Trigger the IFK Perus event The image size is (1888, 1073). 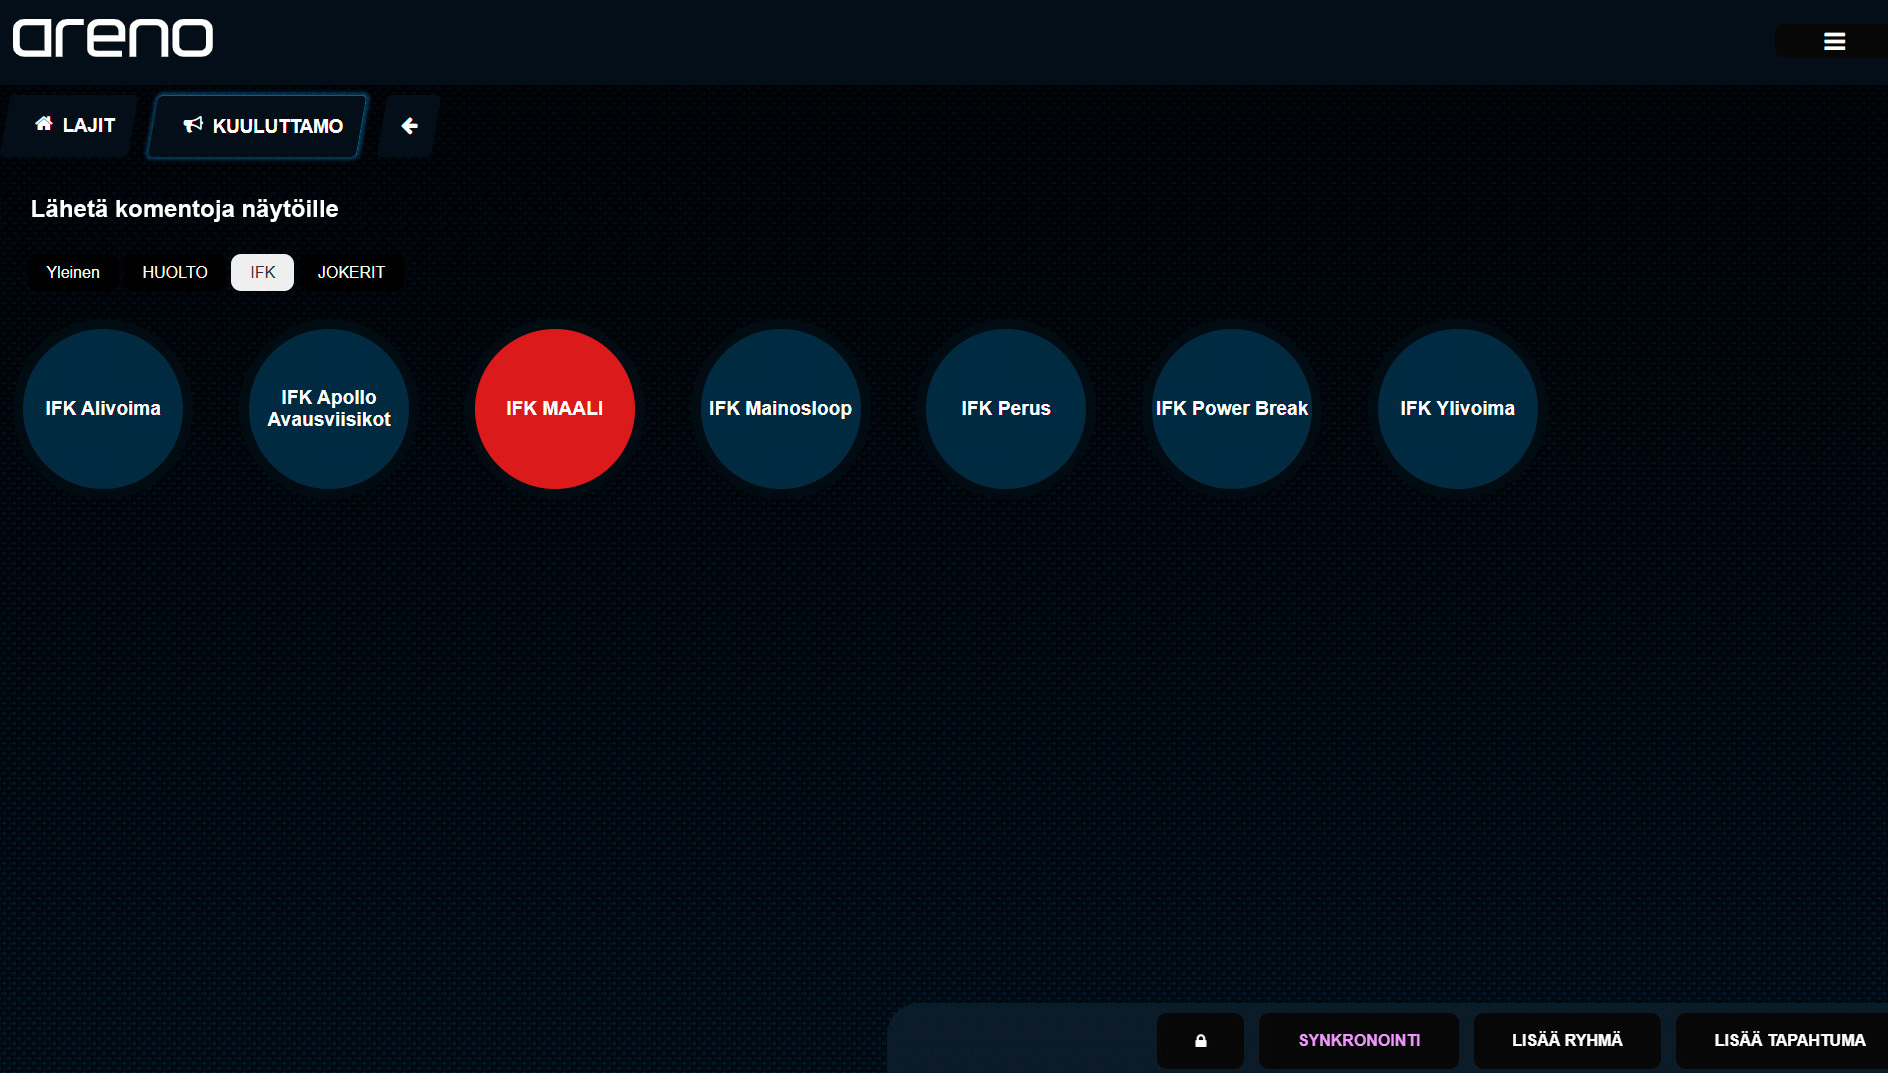pos(1006,408)
